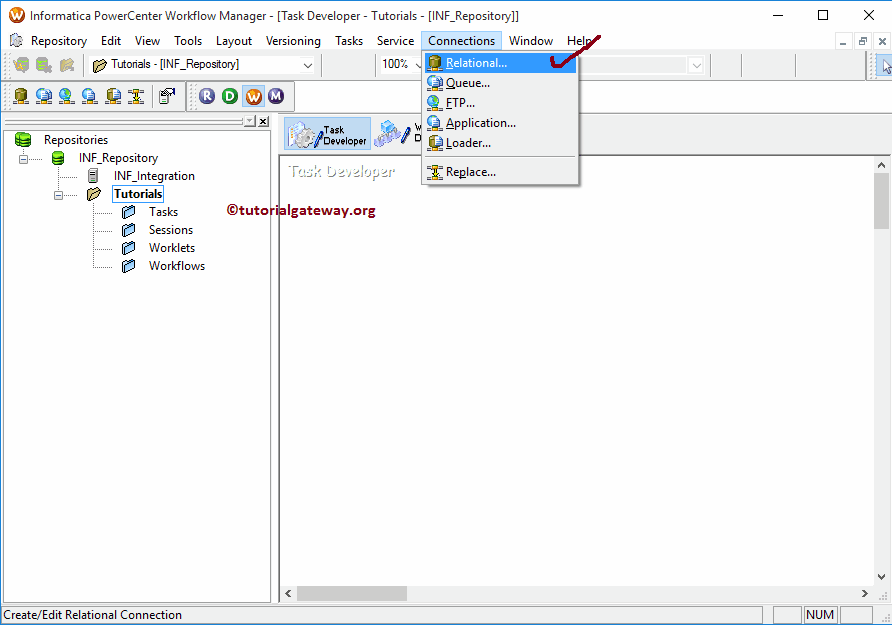The image size is (892, 625).
Task: Click the orange W Workflow Manager icon
Action: tap(253, 96)
